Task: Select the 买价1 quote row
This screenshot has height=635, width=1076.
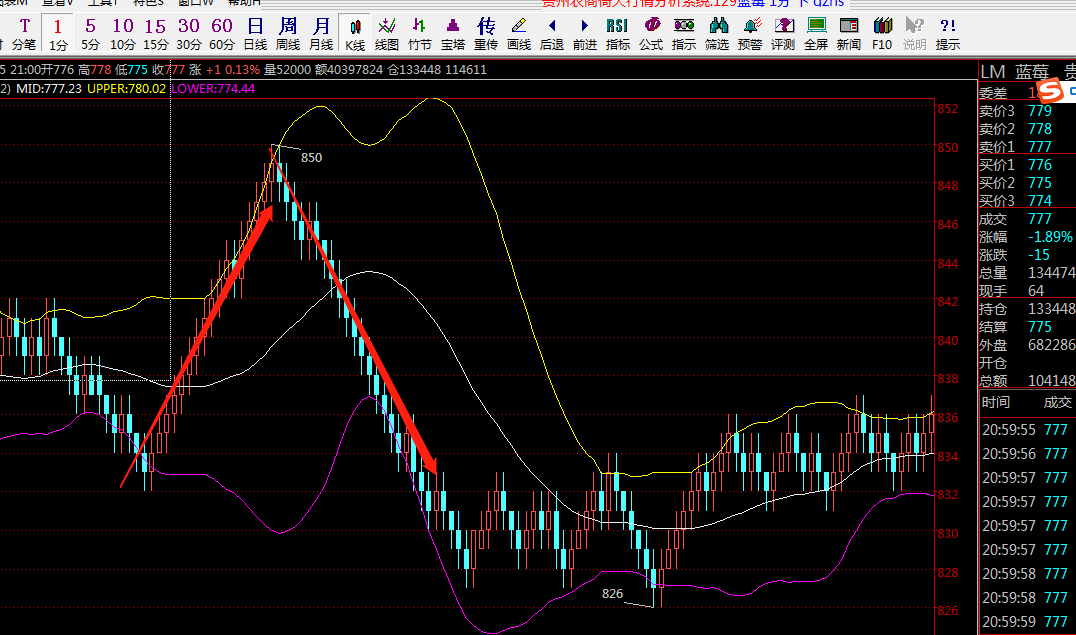Action: tap(1027, 165)
